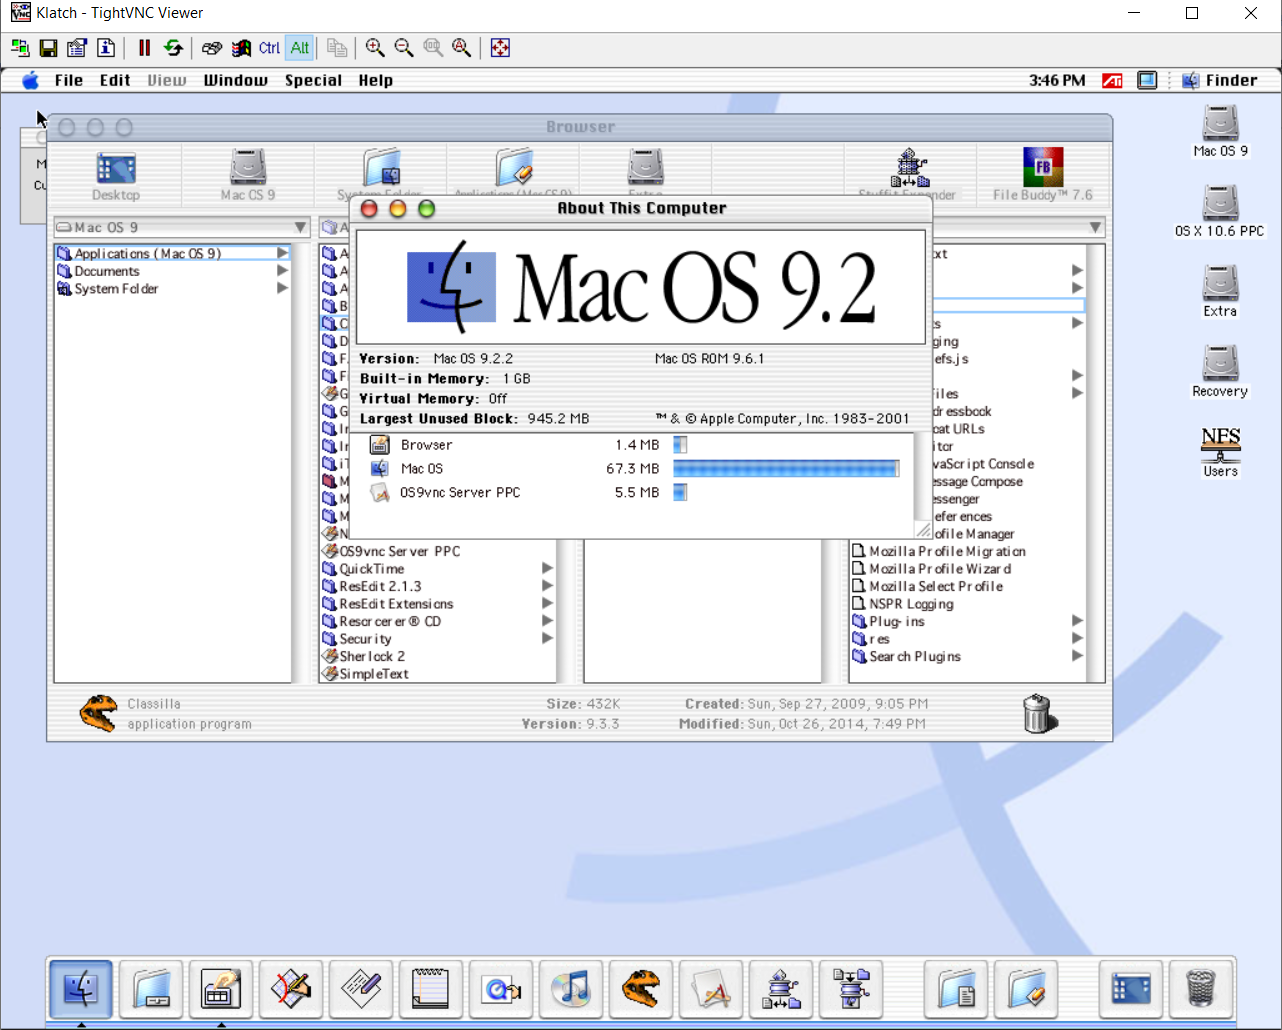Select Mozilla Profile Migration file
Screen dimensions: 1282x1030
(x=939, y=551)
